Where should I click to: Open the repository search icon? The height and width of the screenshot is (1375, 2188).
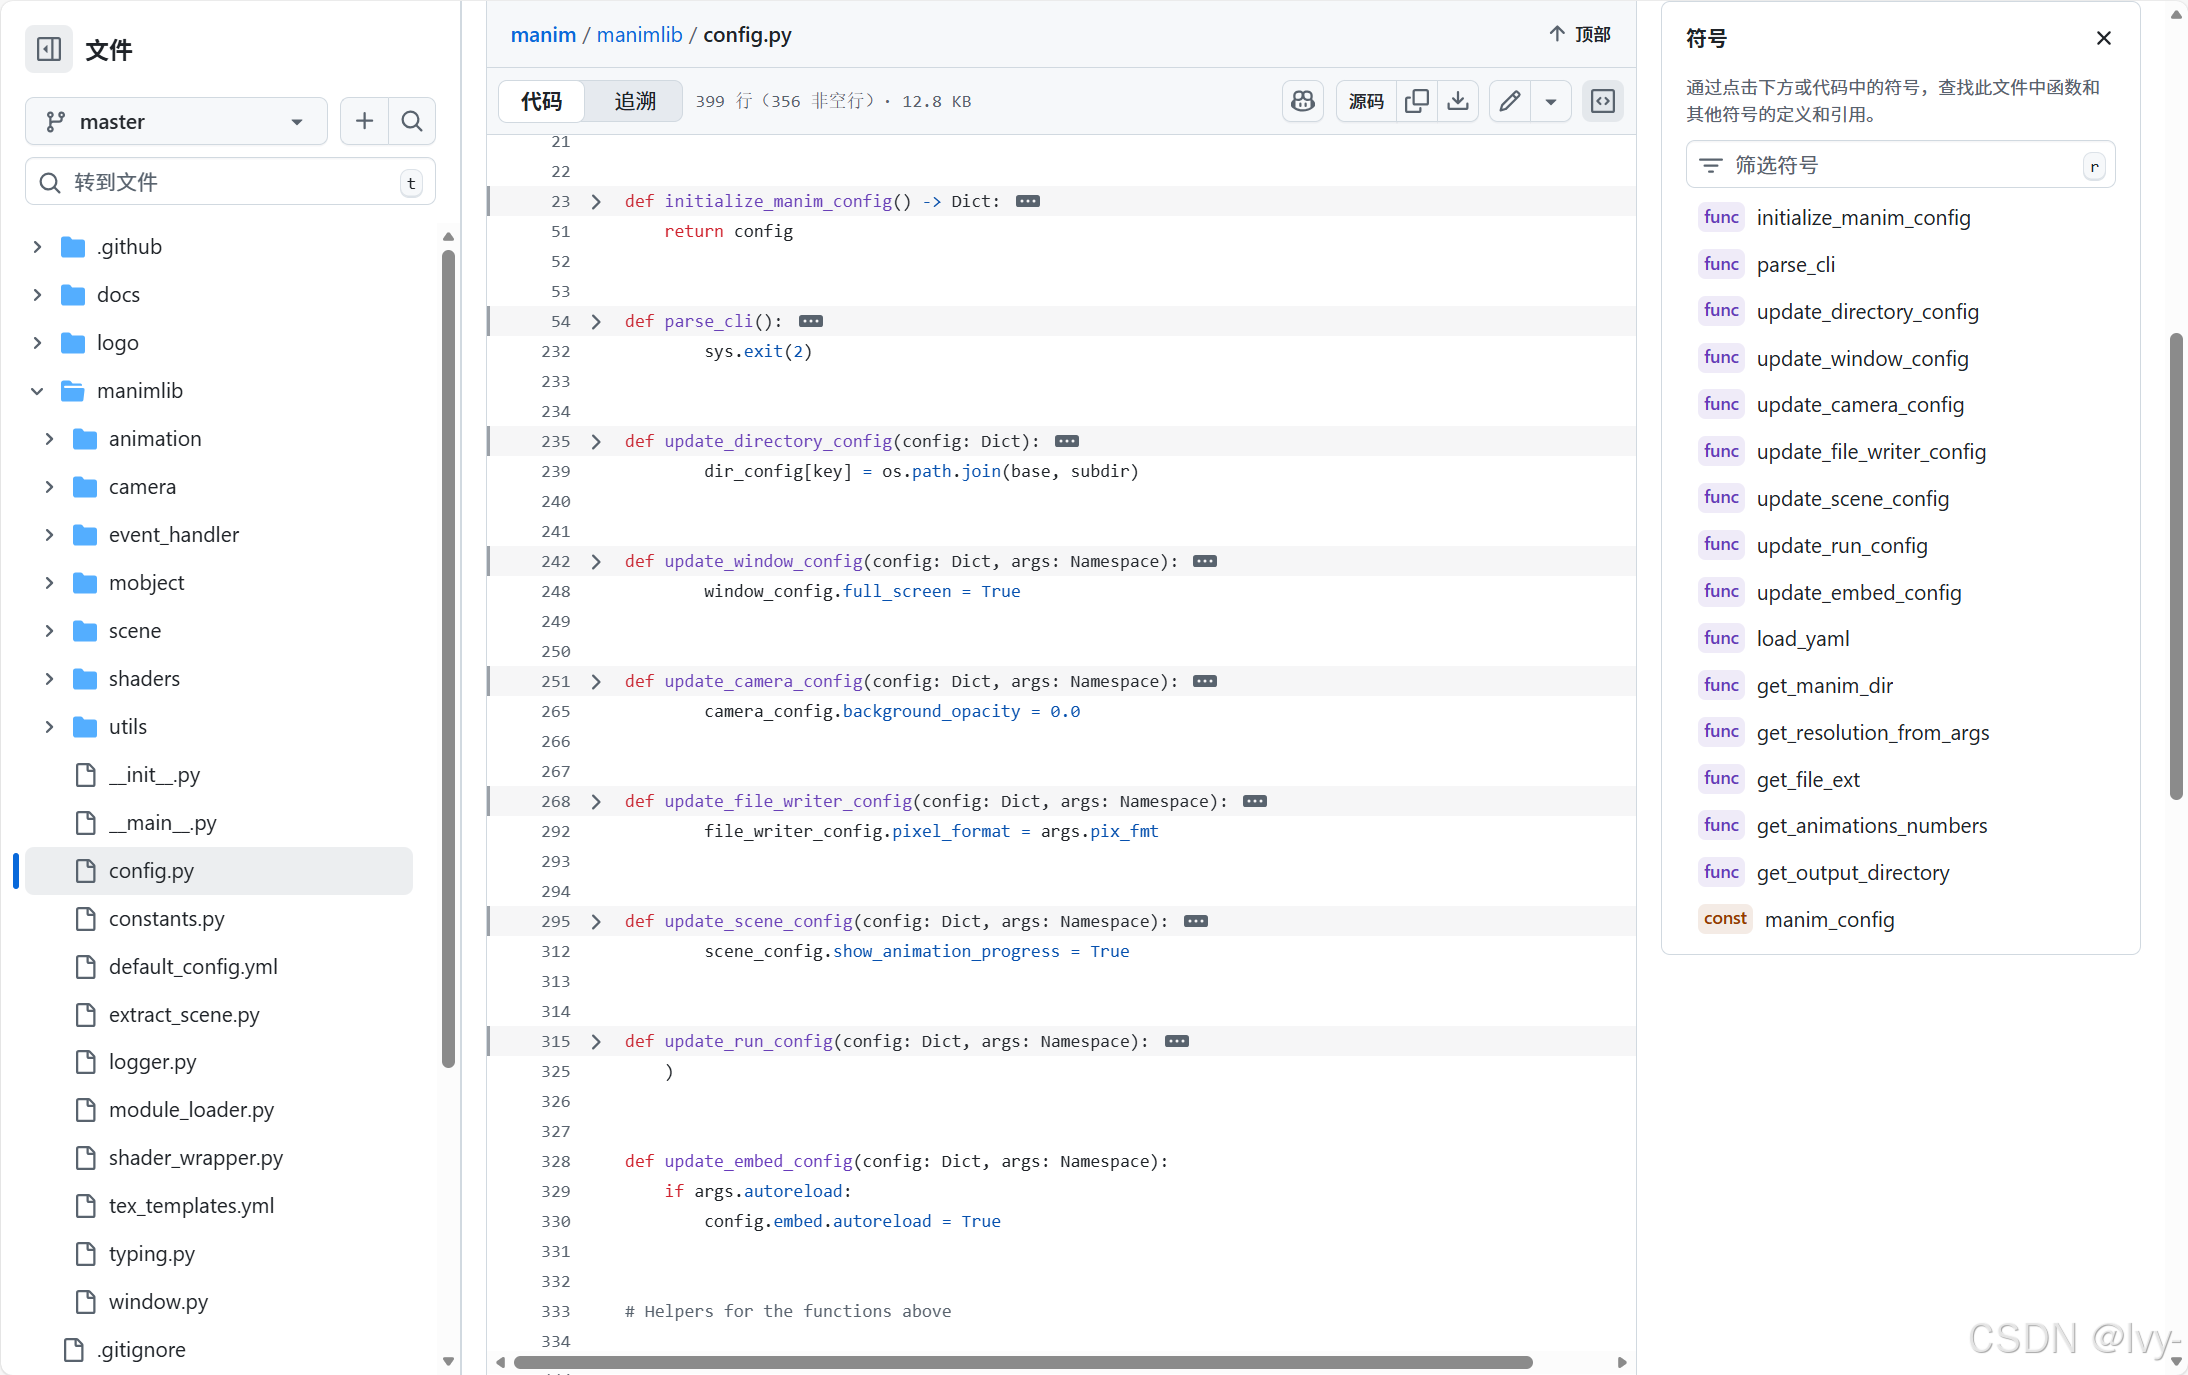(x=412, y=121)
